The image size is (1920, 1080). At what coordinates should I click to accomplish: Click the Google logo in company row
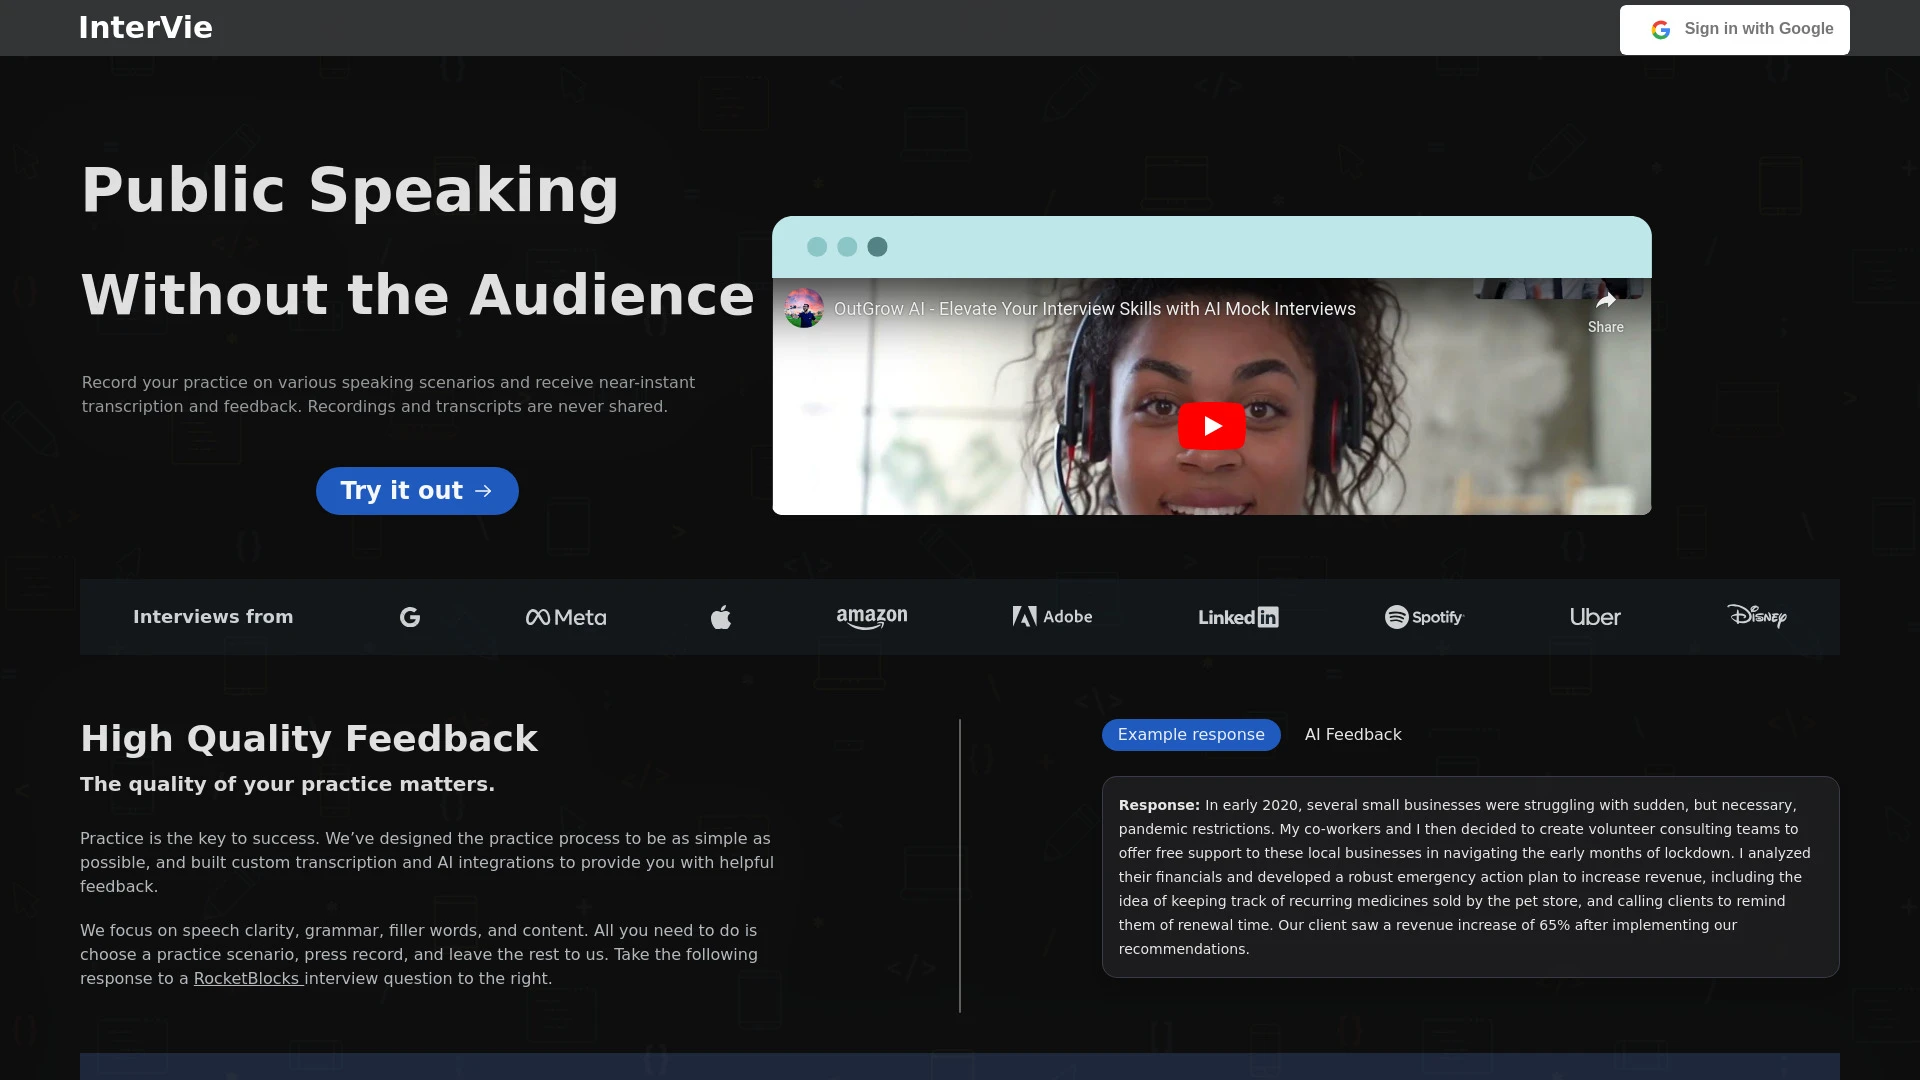point(410,617)
